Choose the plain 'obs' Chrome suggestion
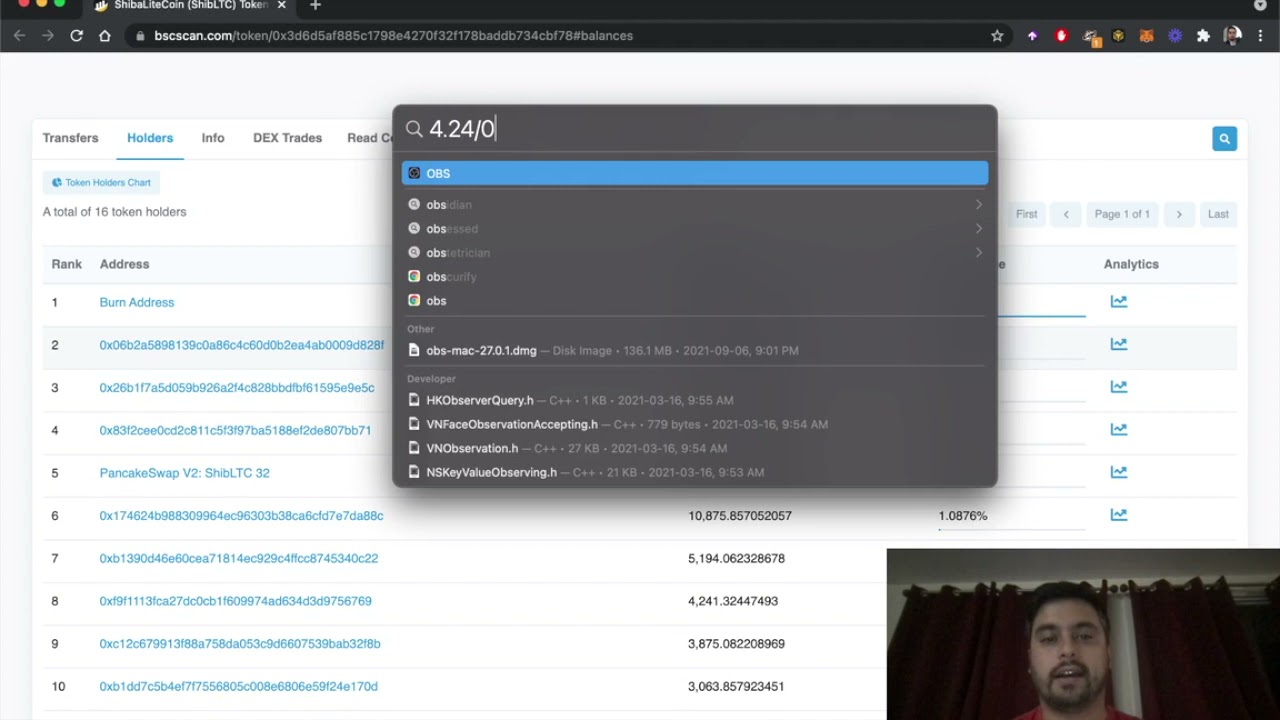Viewport: 1280px width, 720px height. coord(695,300)
